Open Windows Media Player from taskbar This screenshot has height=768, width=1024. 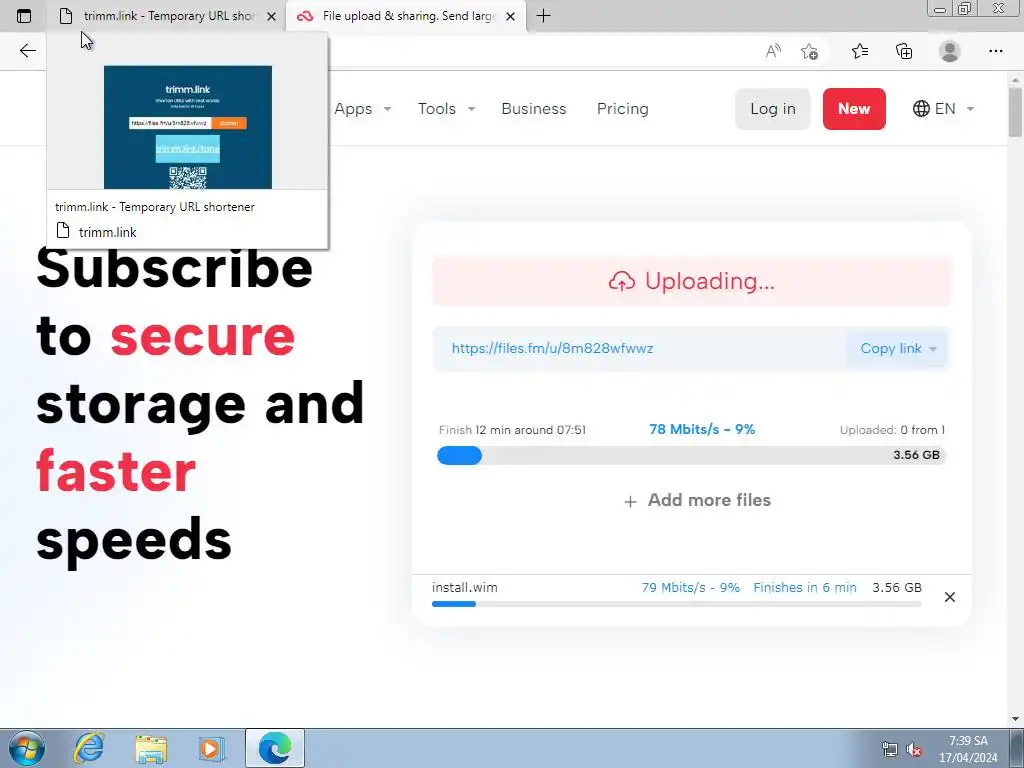click(x=212, y=748)
